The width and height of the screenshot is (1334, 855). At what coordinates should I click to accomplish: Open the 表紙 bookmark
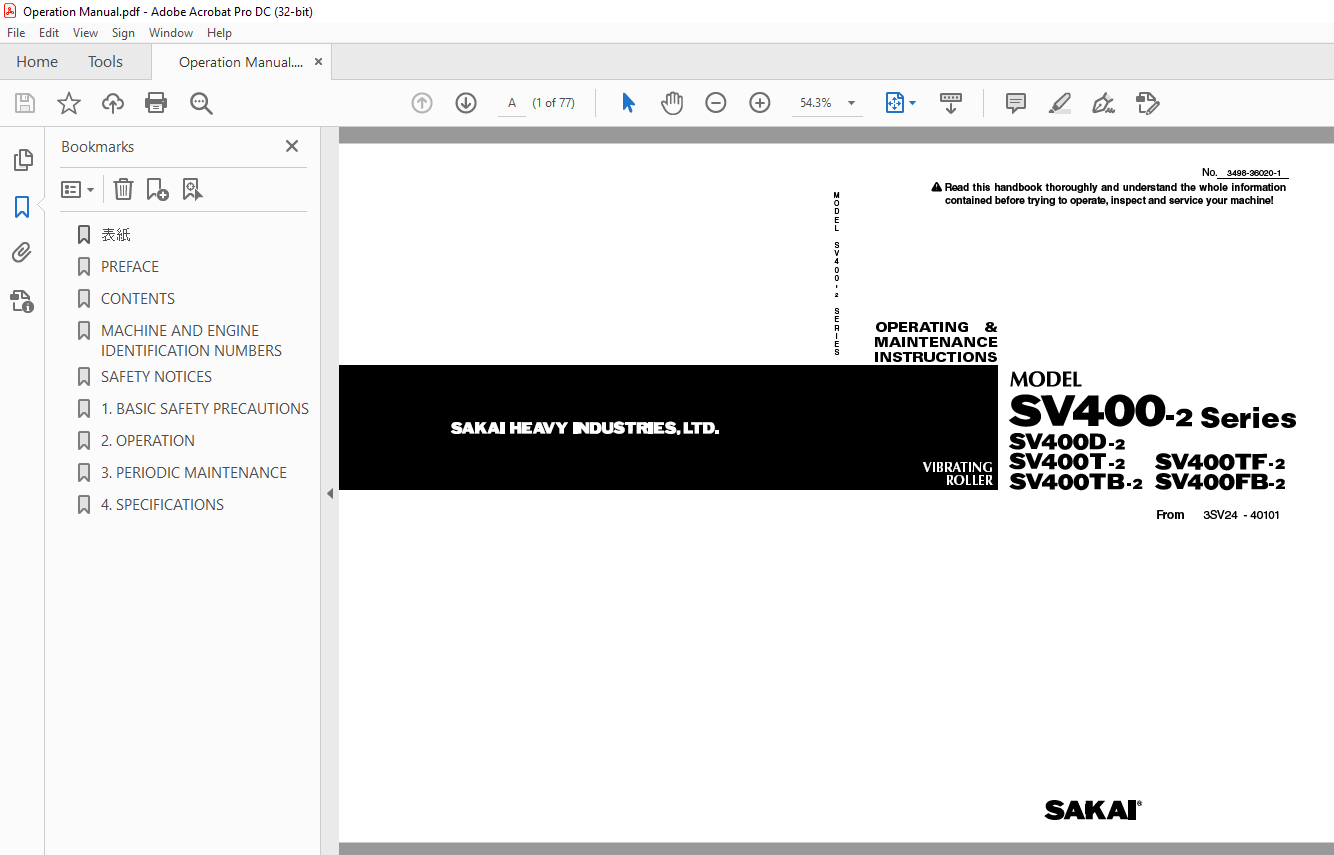[x=116, y=235]
